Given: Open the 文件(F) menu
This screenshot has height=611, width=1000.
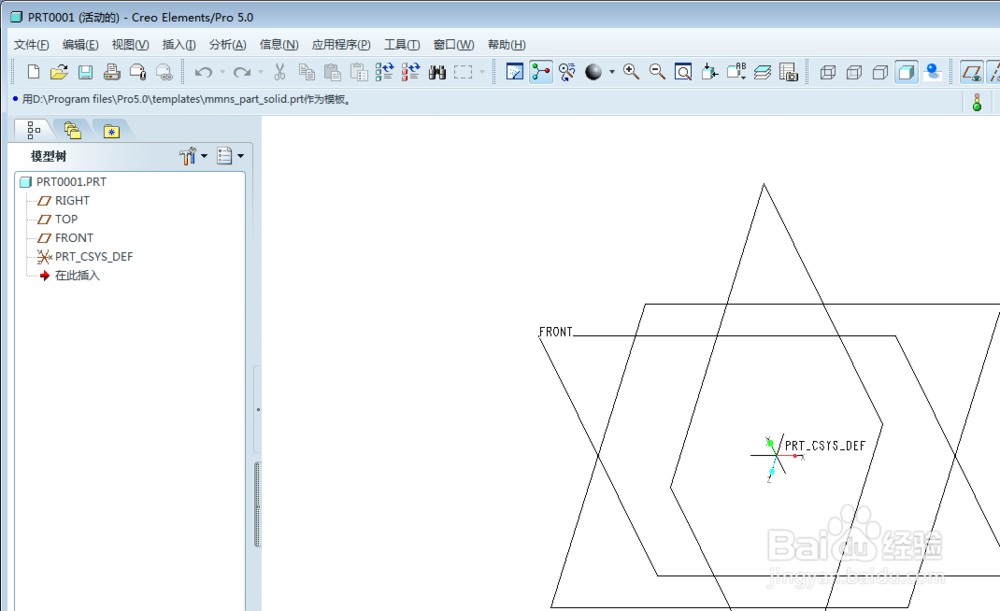Looking at the screenshot, I should point(31,45).
